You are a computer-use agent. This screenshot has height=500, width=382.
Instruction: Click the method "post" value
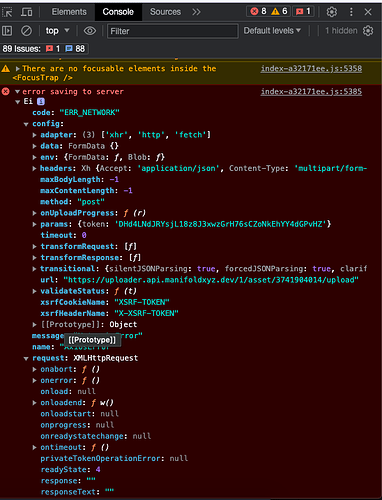pyautogui.click(x=91, y=202)
